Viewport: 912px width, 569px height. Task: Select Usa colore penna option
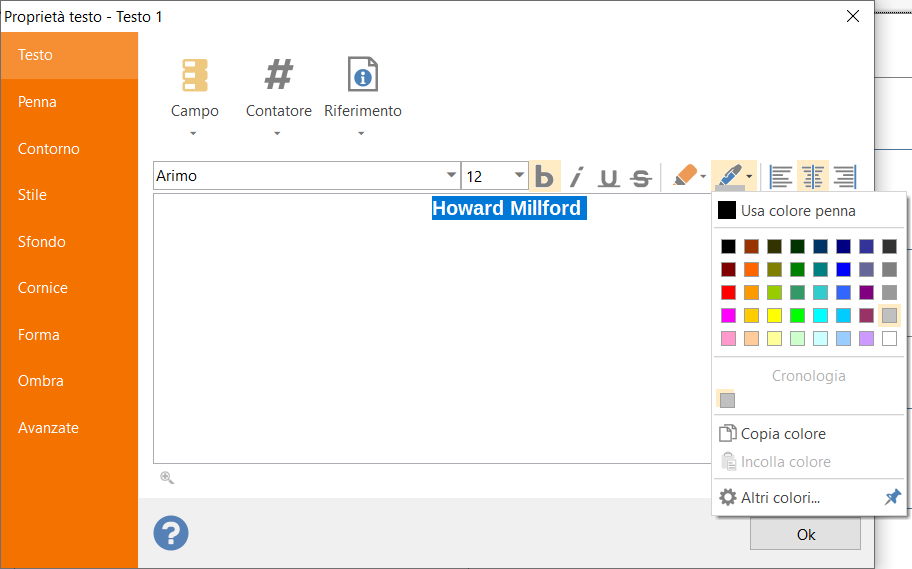point(809,211)
